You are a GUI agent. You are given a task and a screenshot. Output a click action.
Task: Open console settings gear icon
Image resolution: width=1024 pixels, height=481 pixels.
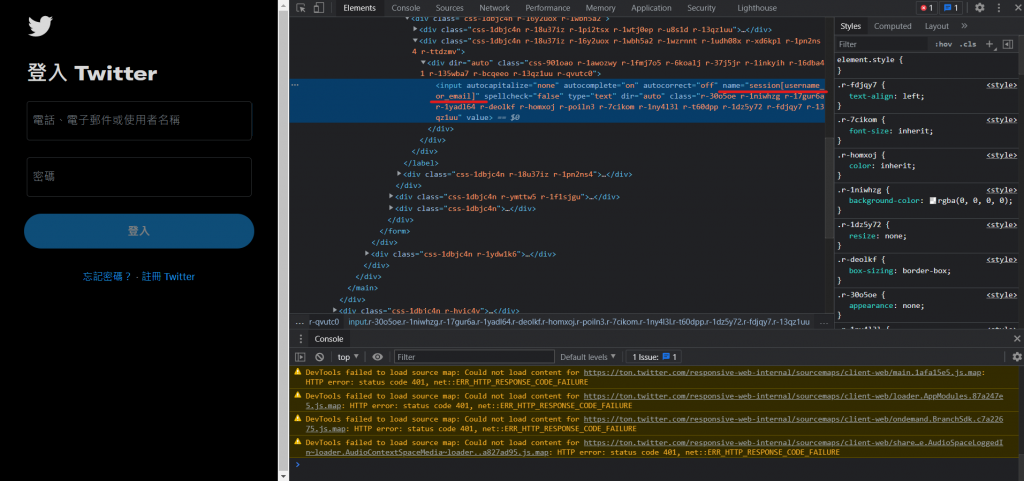[x=1016, y=357]
